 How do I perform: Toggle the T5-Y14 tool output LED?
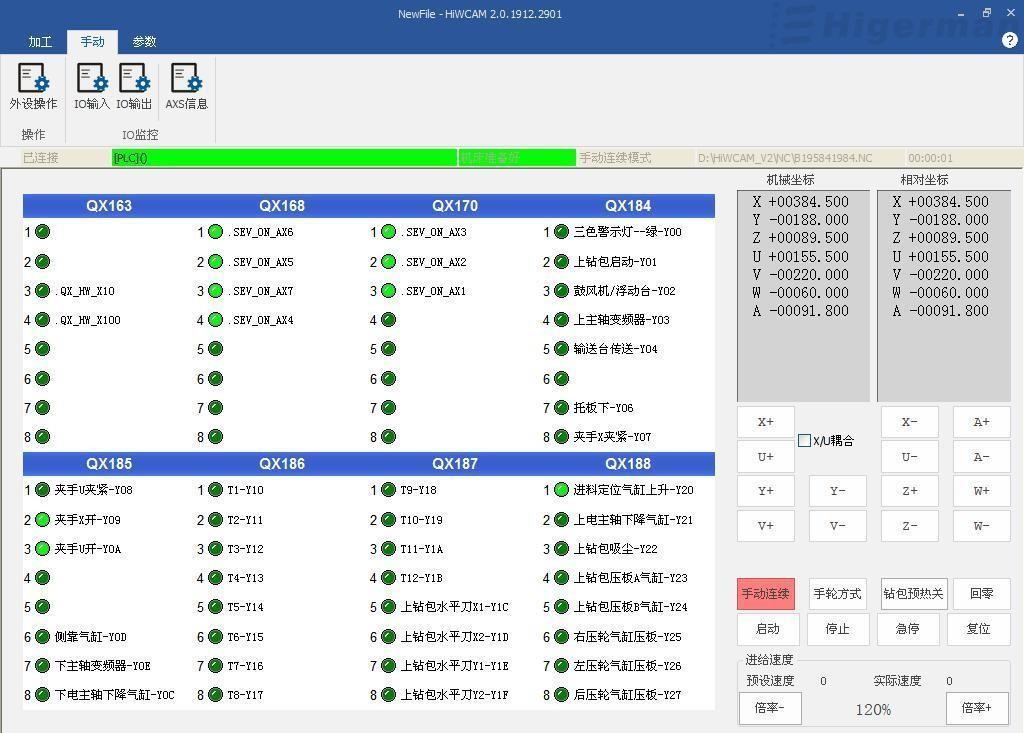click(x=216, y=607)
